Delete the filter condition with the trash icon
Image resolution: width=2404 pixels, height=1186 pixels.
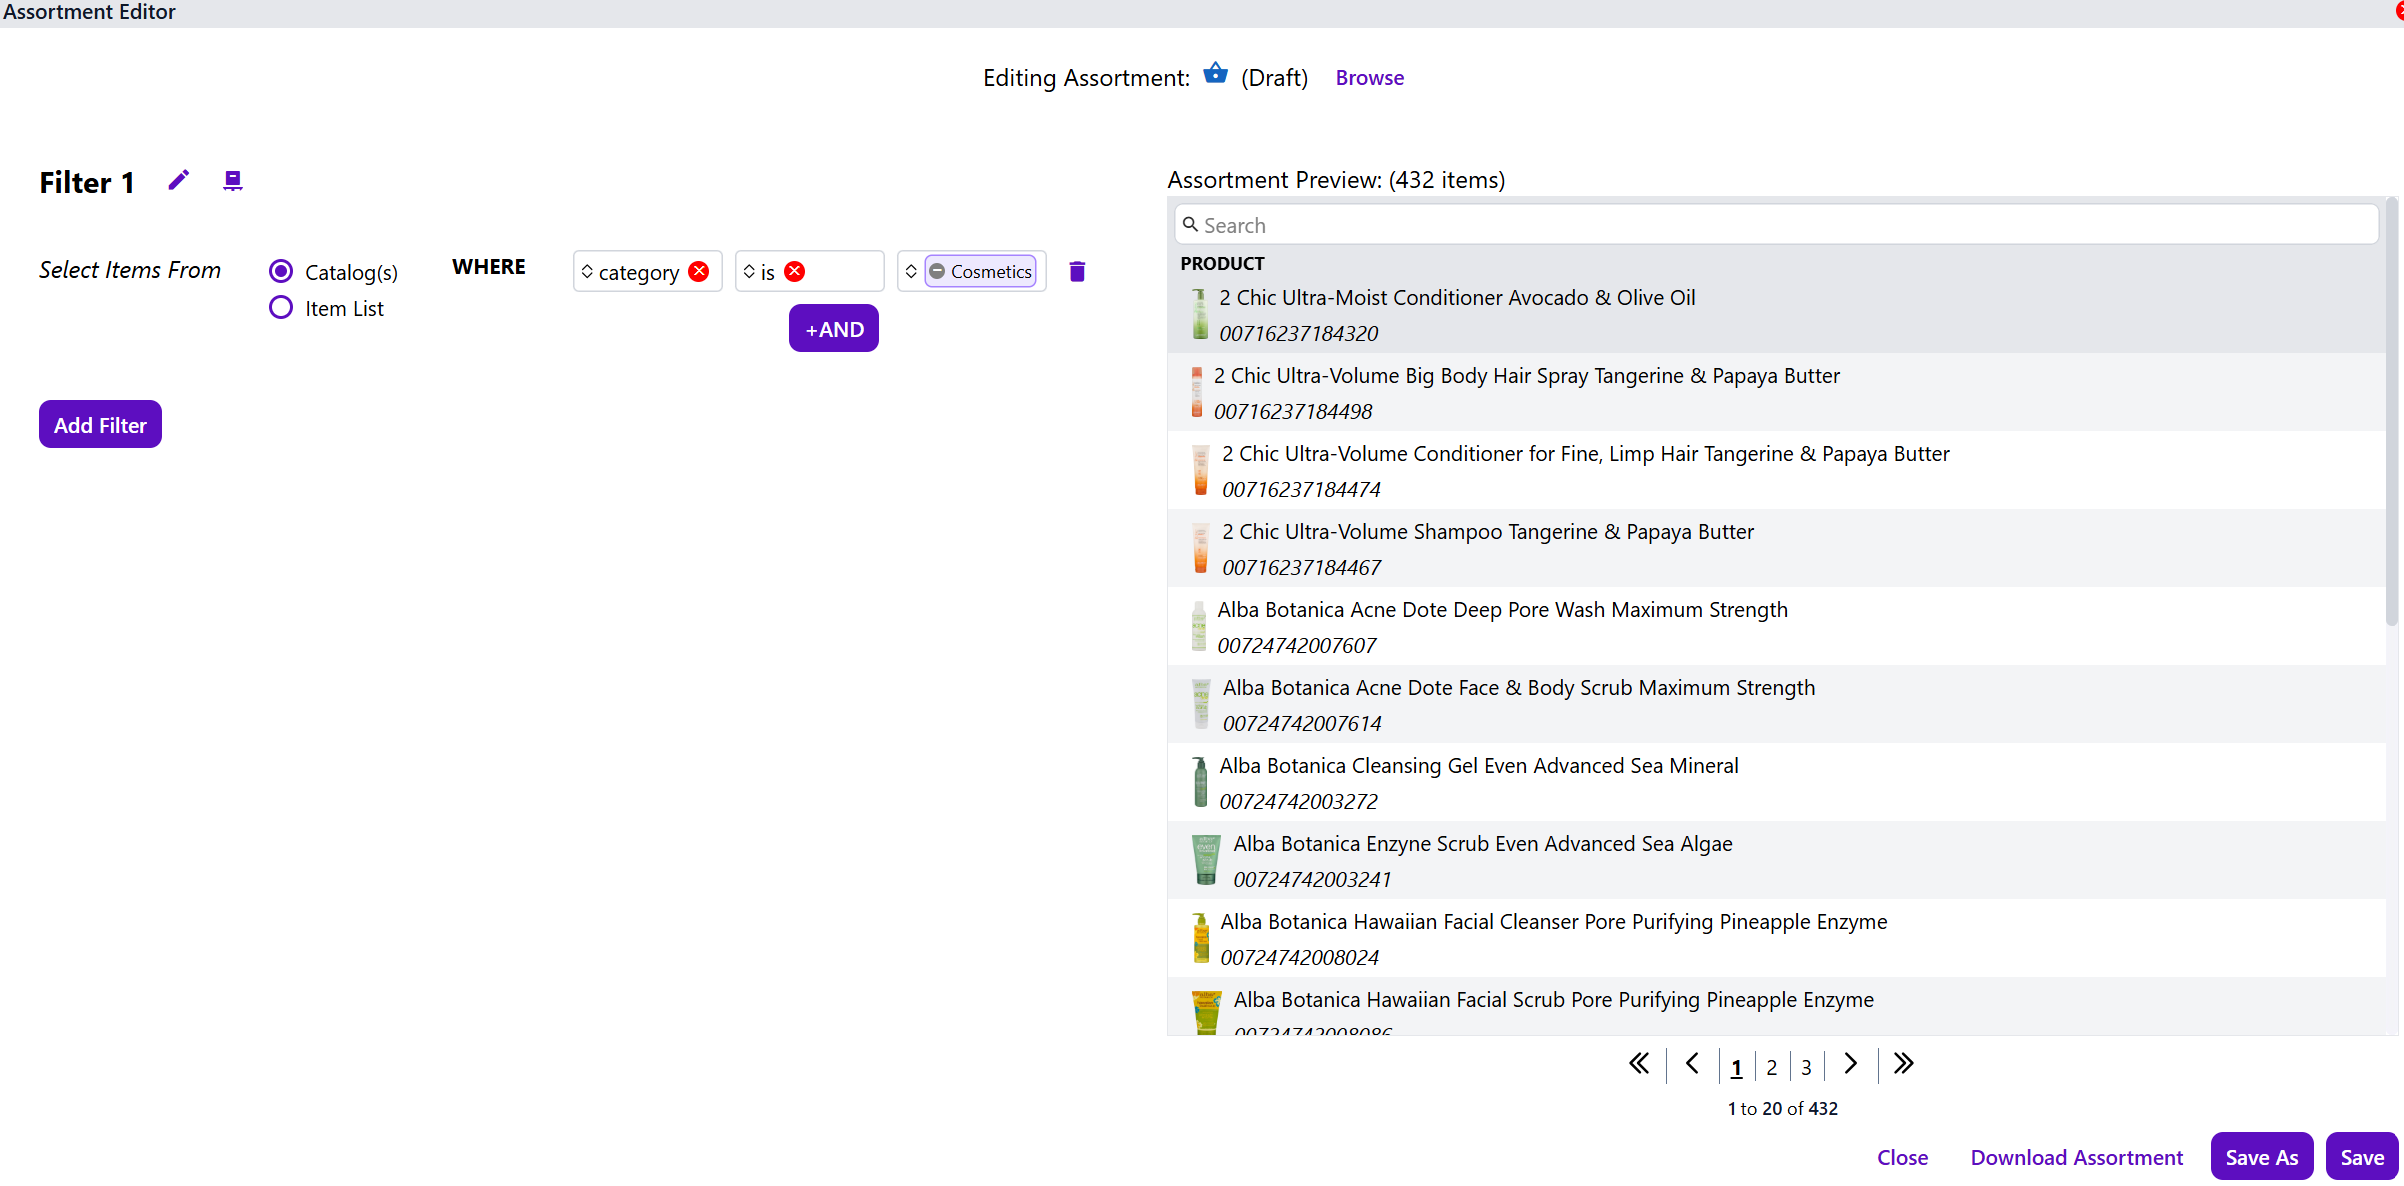[1077, 271]
